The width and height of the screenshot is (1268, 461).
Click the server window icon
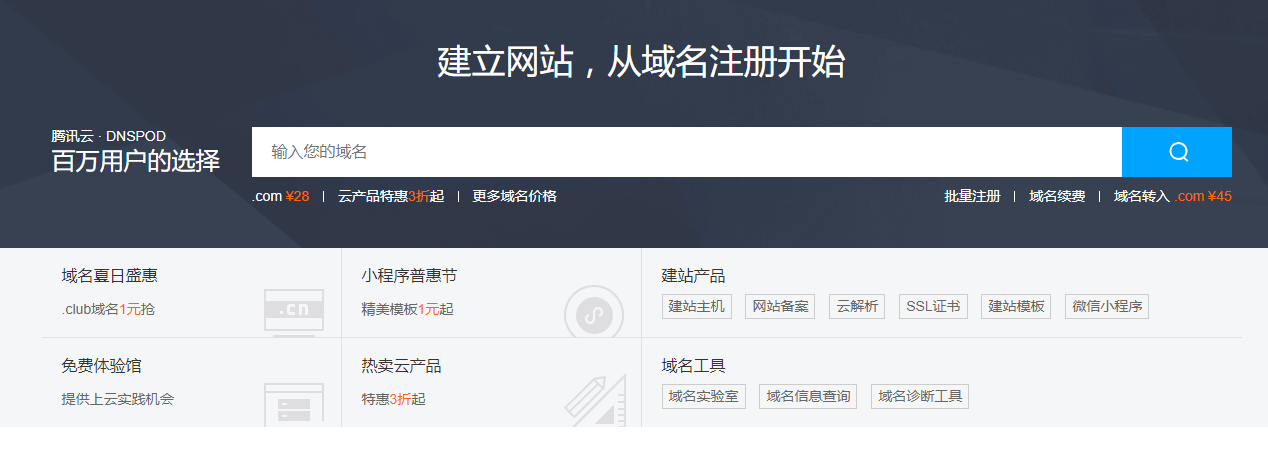click(294, 403)
